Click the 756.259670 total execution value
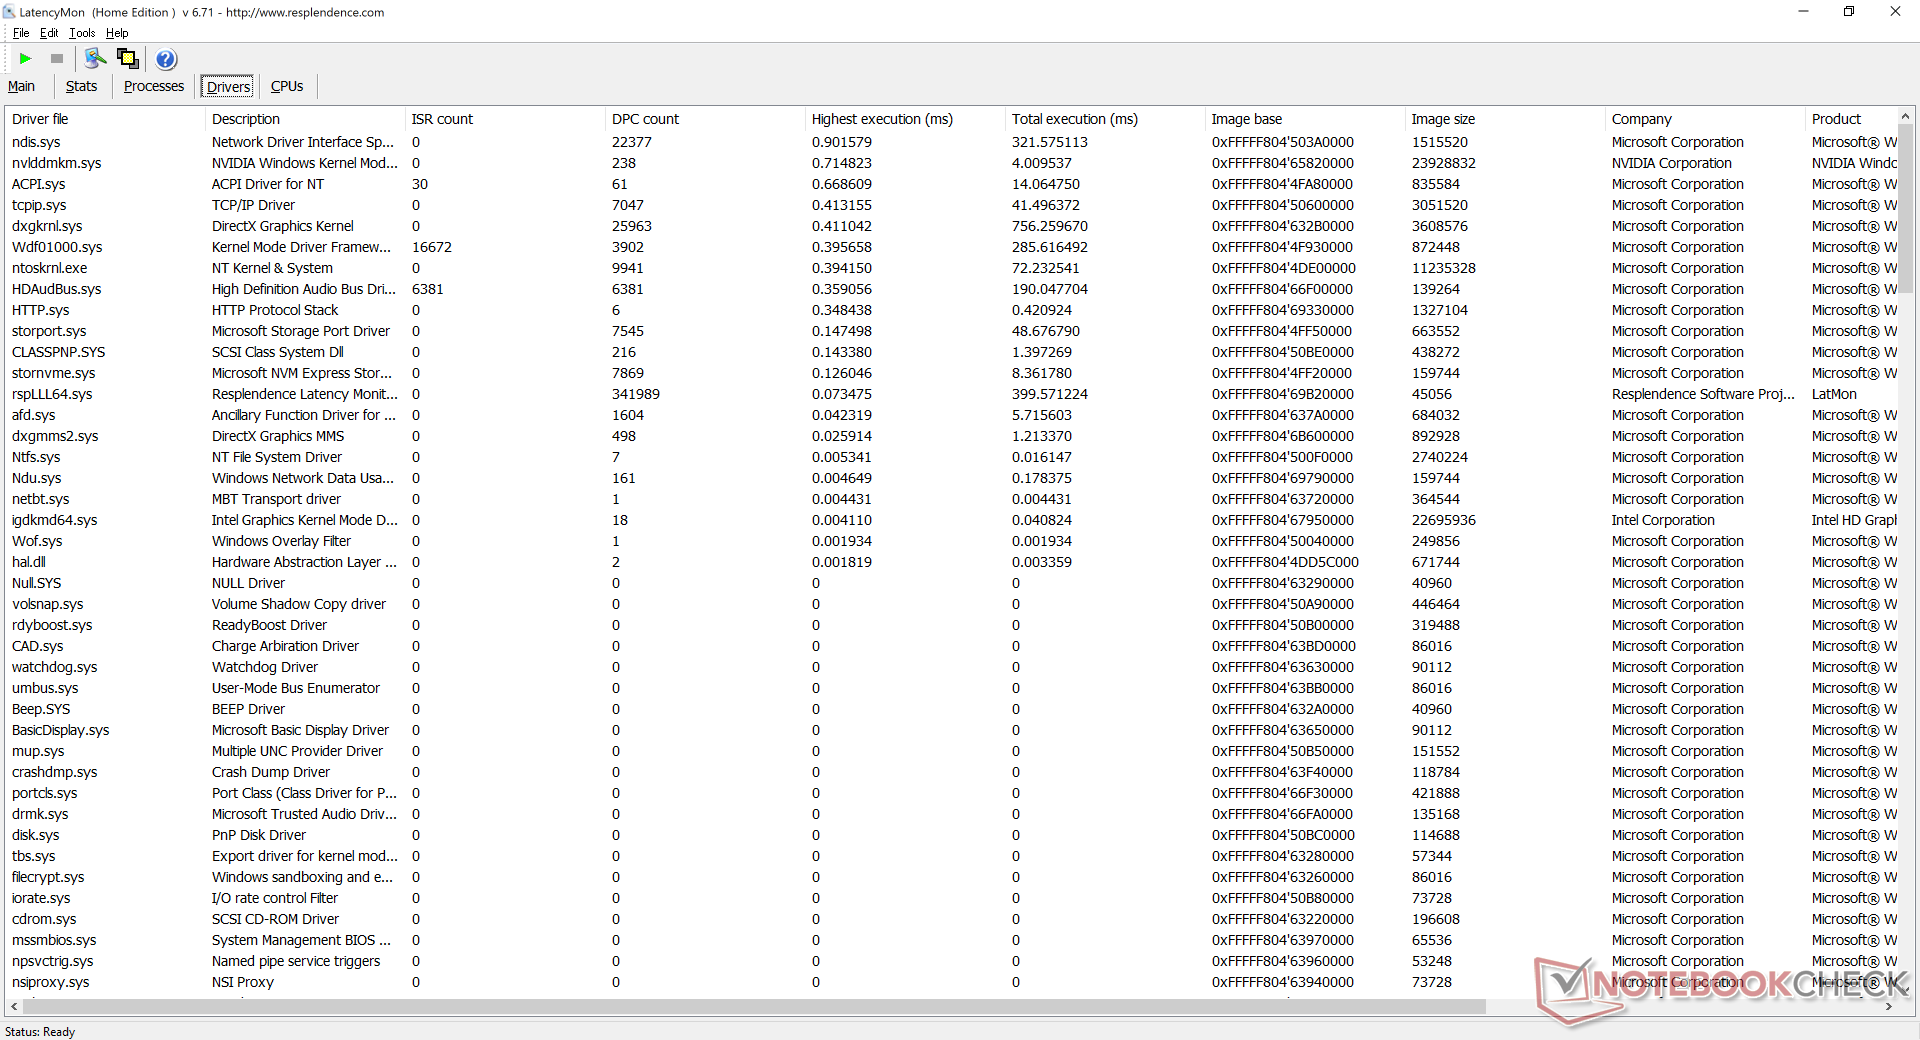1920x1040 pixels. 1050,226
